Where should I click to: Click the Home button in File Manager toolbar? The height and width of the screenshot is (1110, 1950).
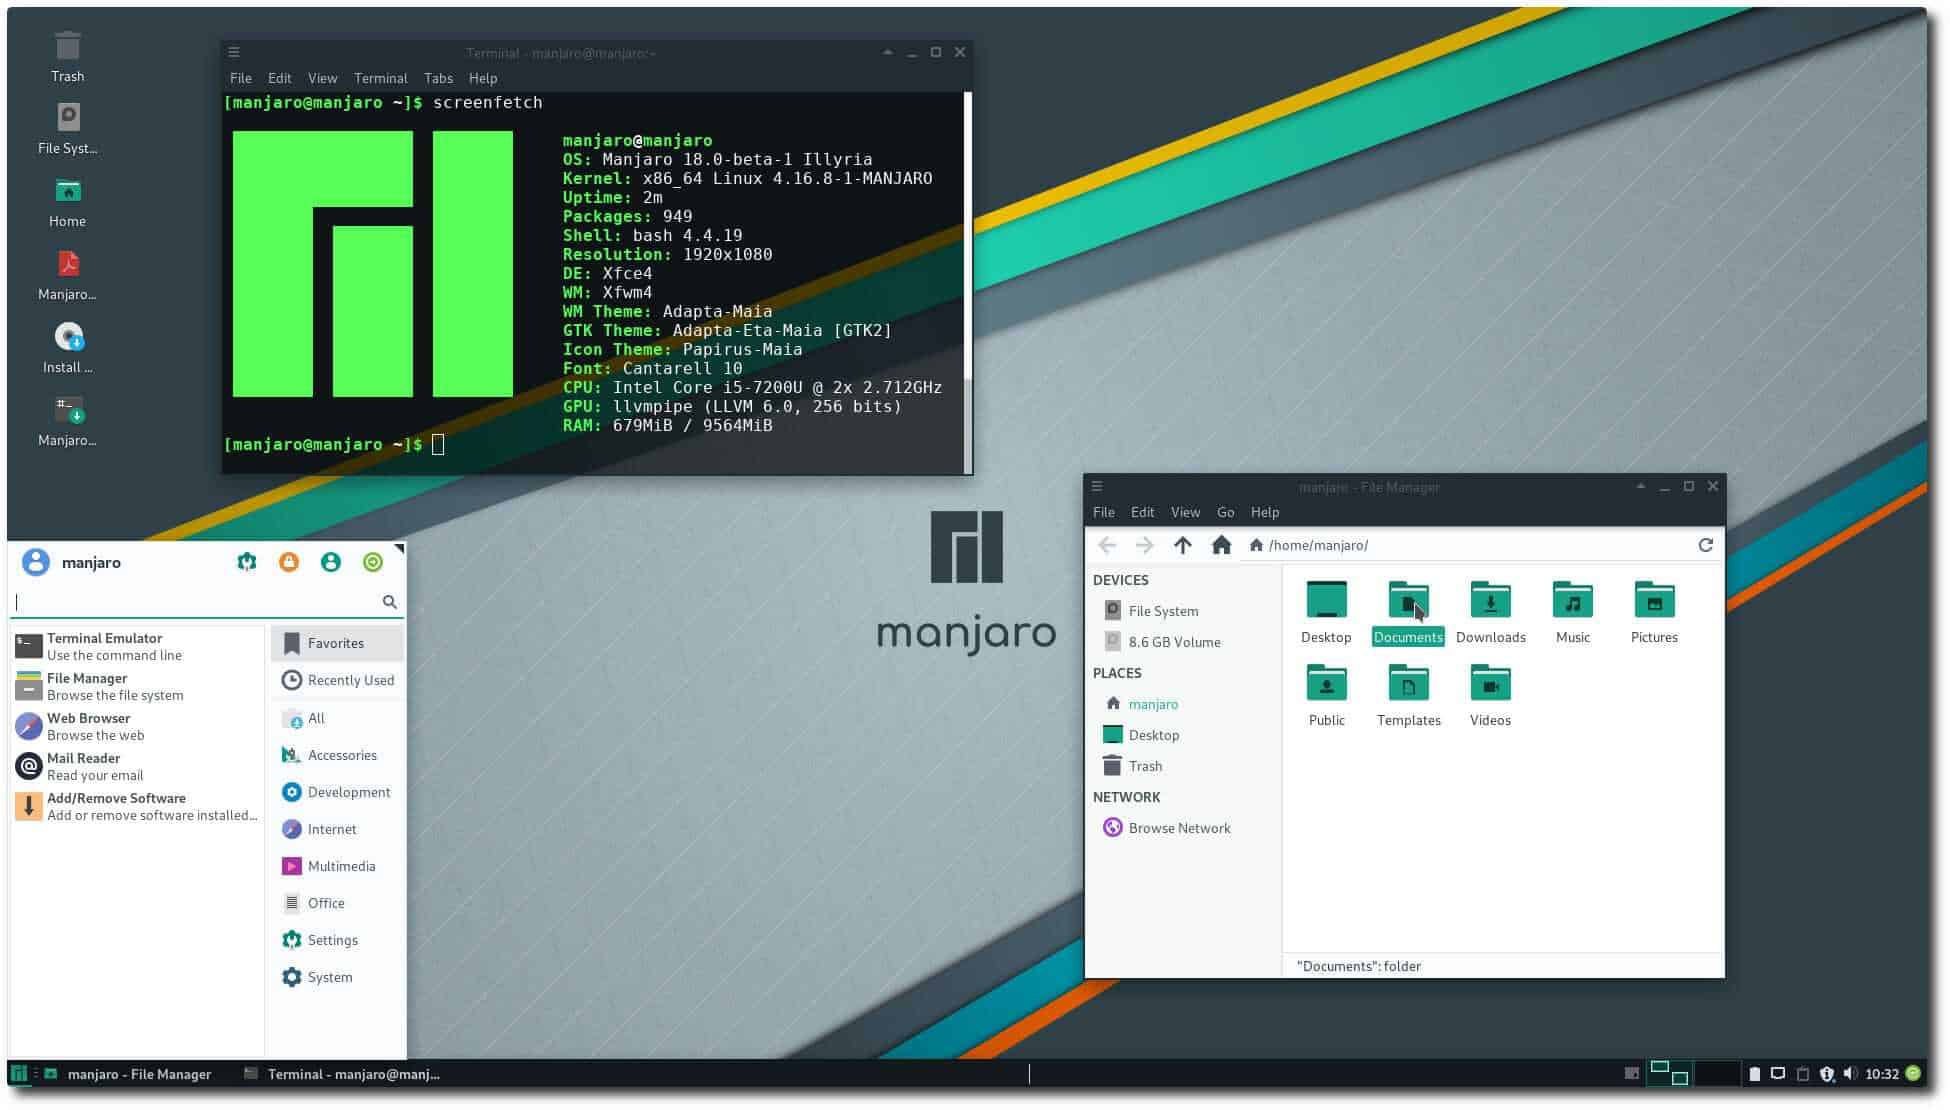[x=1221, y=545]
